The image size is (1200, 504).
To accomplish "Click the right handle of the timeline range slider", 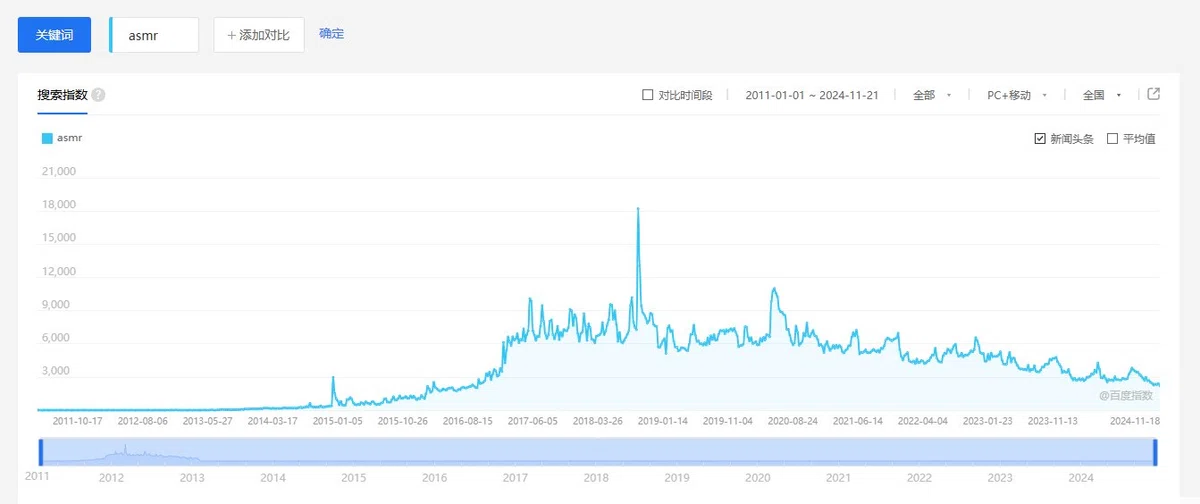I will pyautogui.click(x=1155, y=451).
